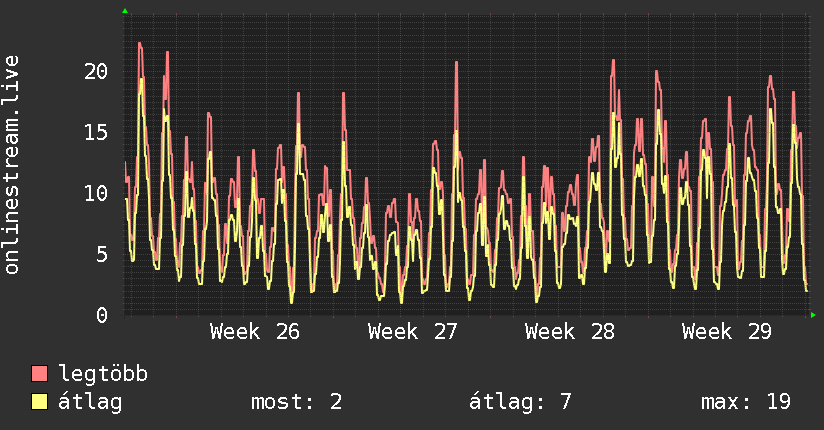Click the 5 tick on the y-axis

click(102, 254)
